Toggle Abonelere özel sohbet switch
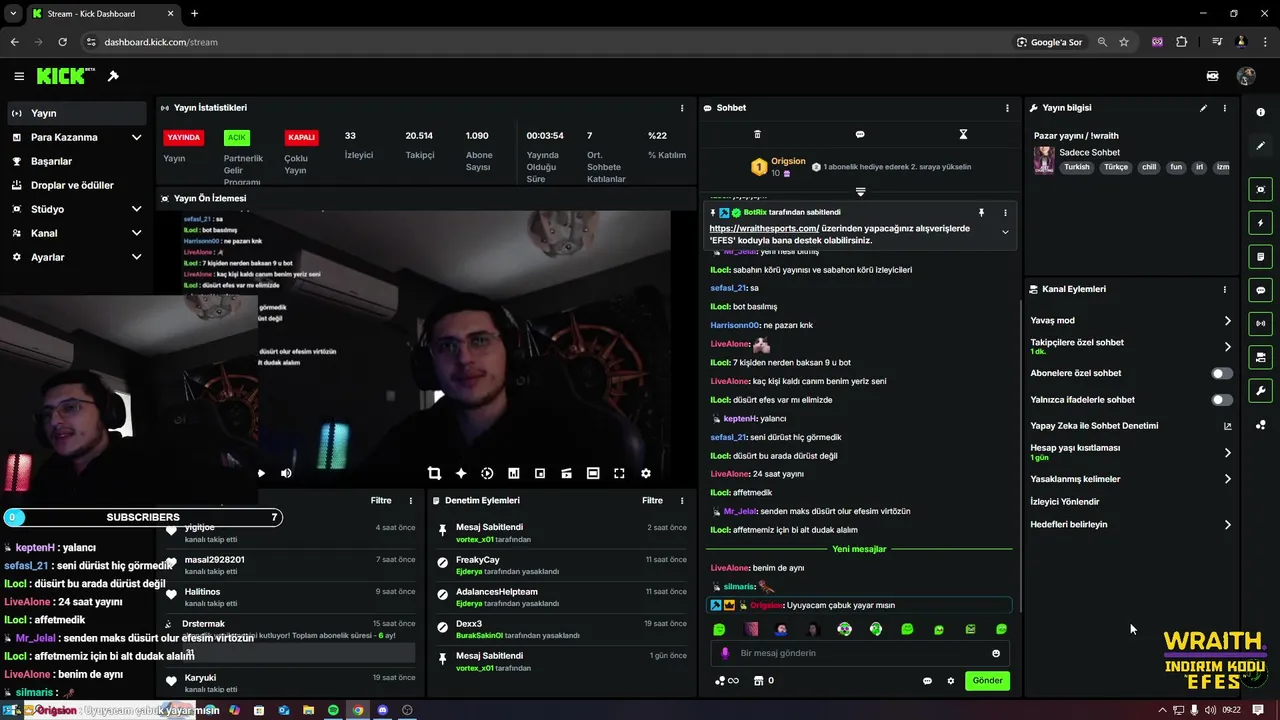The height and width of the screenshot is (720, 1280). [x=1222, y=373]
